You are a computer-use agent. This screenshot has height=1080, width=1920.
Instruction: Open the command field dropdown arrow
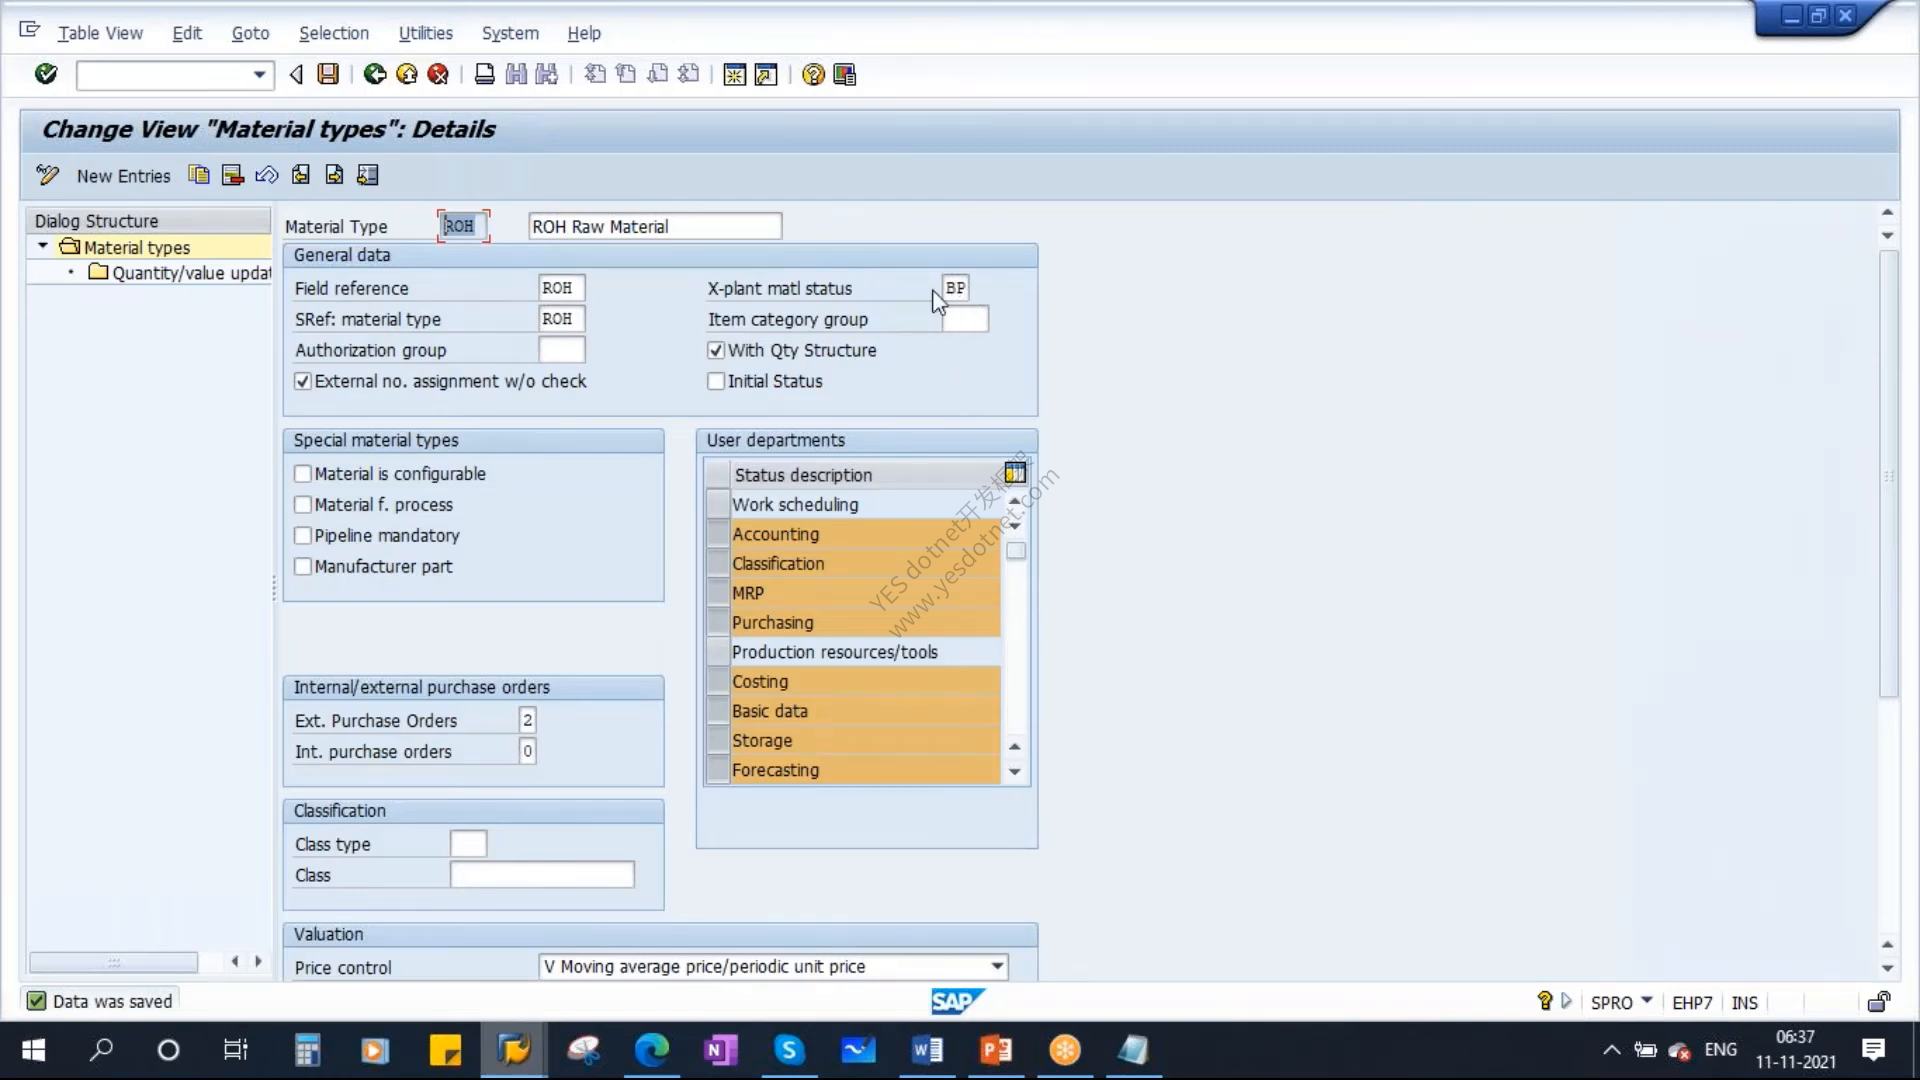[x=259, y=75]
